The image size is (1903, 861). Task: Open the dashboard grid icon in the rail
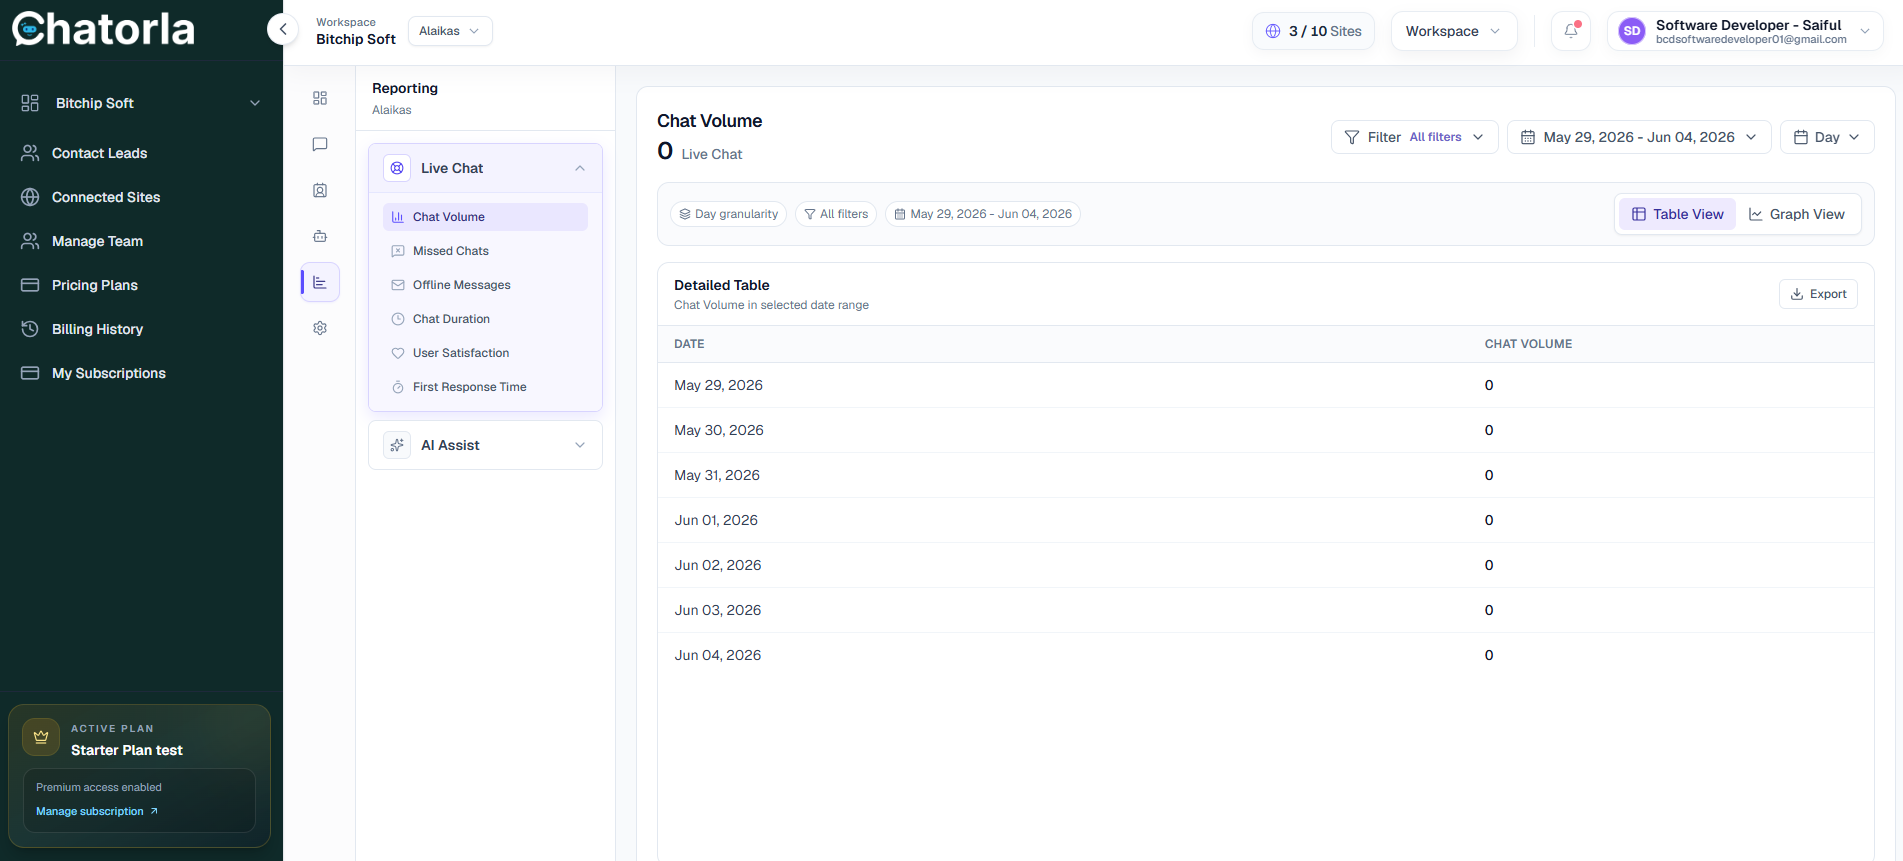pos(320,98)
